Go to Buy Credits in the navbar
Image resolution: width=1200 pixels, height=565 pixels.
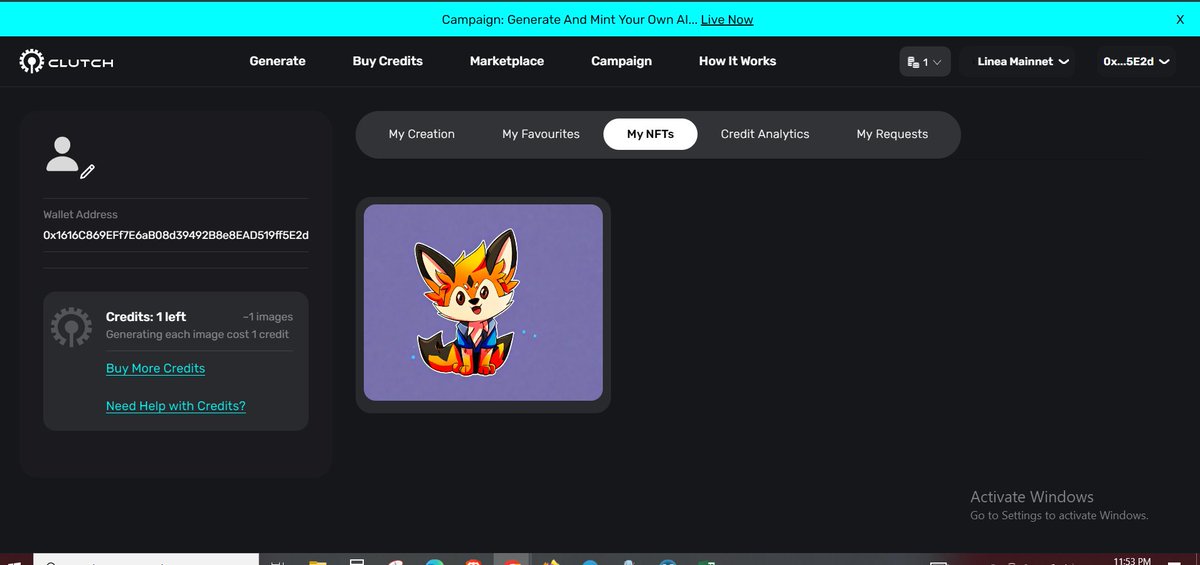pyautogui.click(x=387, y=61)
